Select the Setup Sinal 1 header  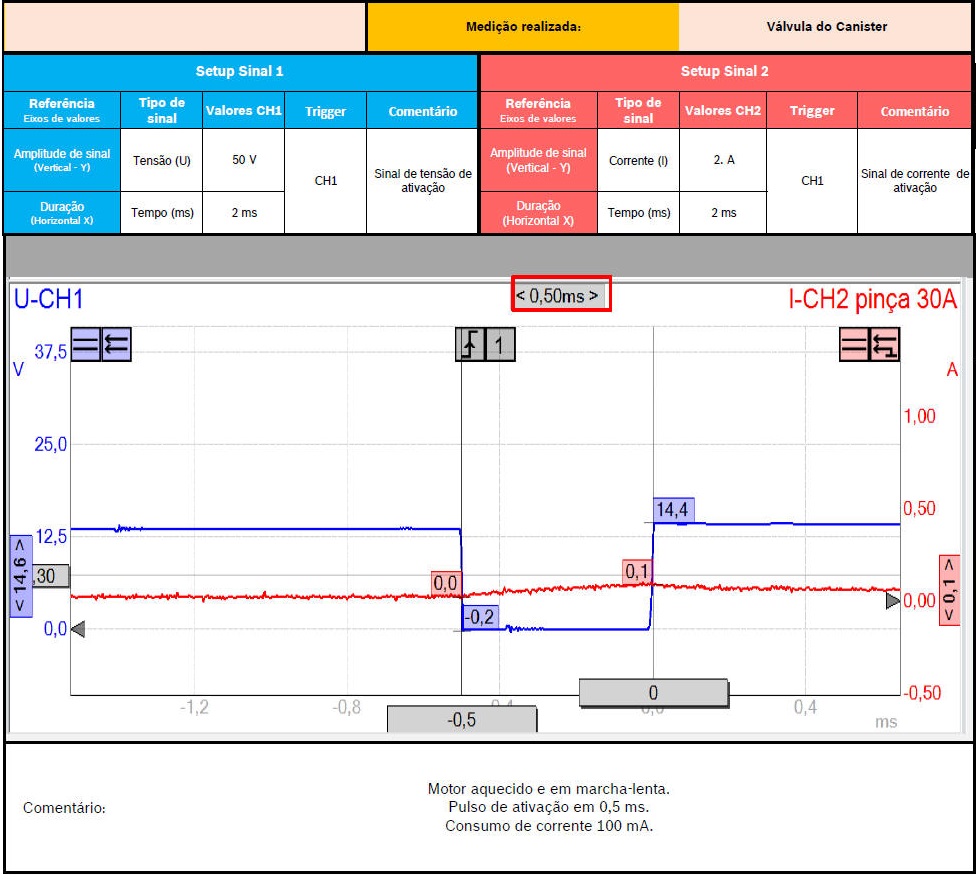240,72
